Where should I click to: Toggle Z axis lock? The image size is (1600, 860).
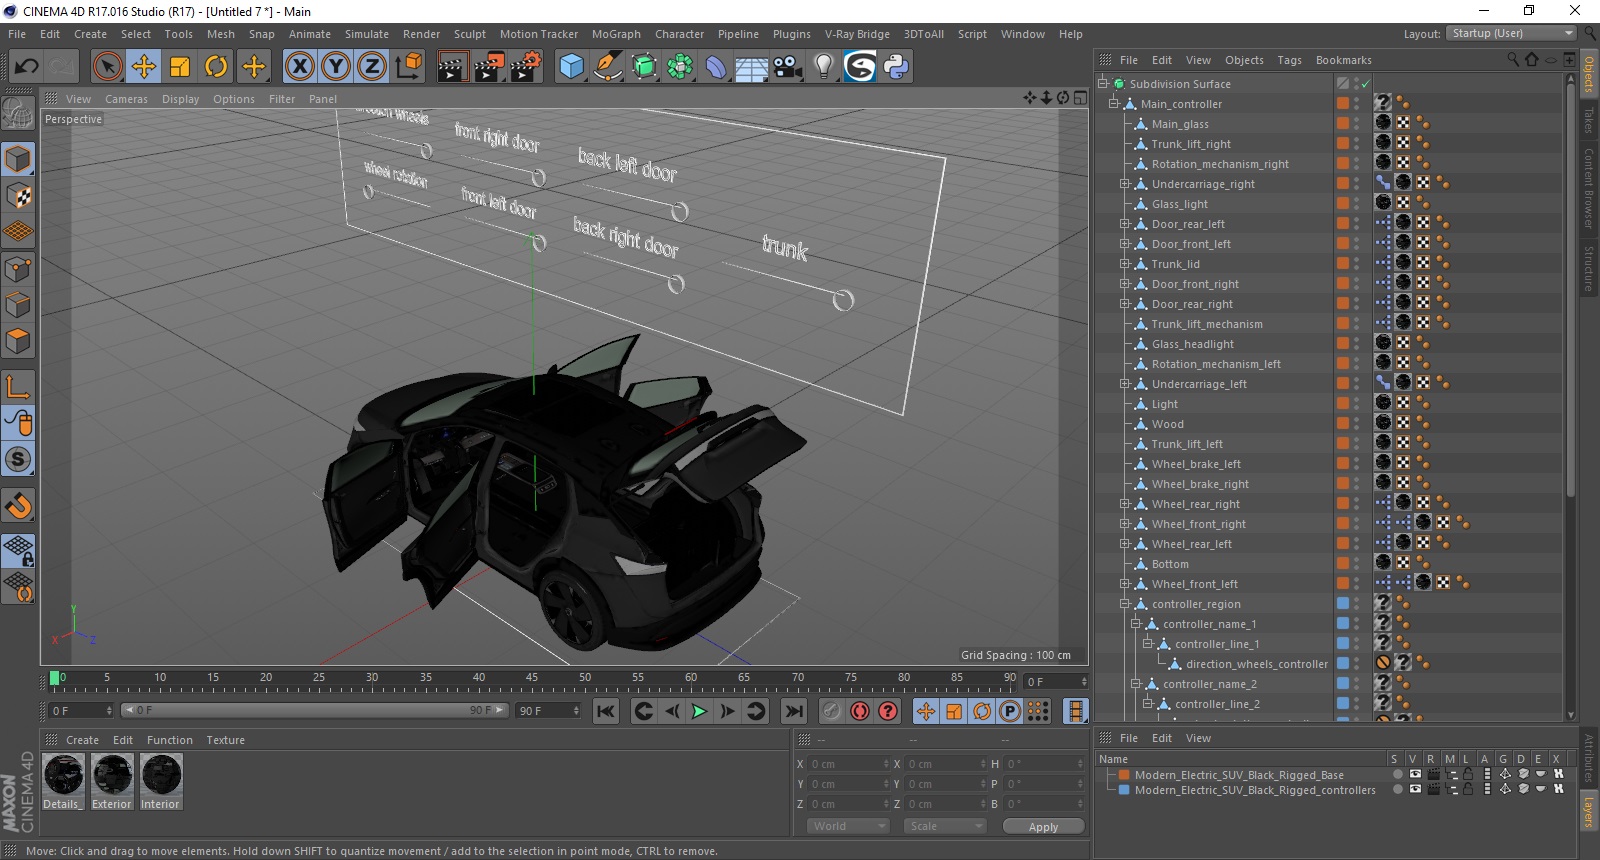click(371, 67)
